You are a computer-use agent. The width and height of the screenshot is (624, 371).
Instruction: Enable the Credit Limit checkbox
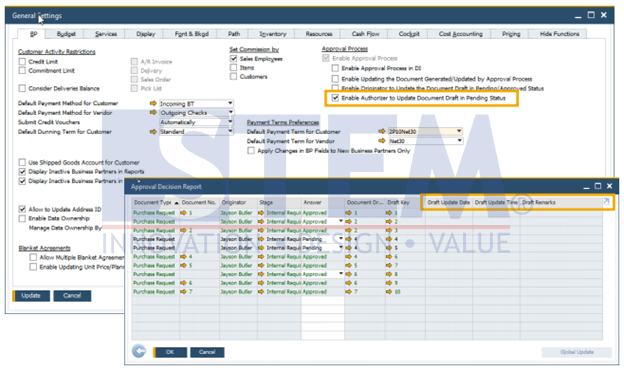pyautogui.click(x=22, y=61)
